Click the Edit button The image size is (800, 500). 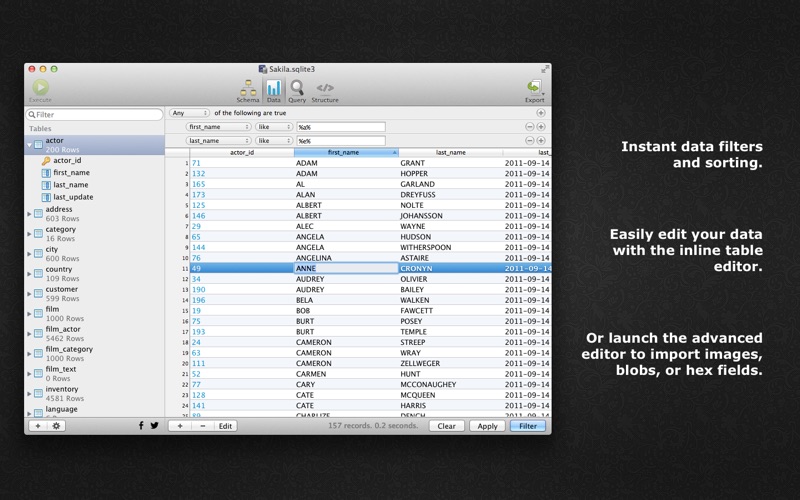click(225, 426)
